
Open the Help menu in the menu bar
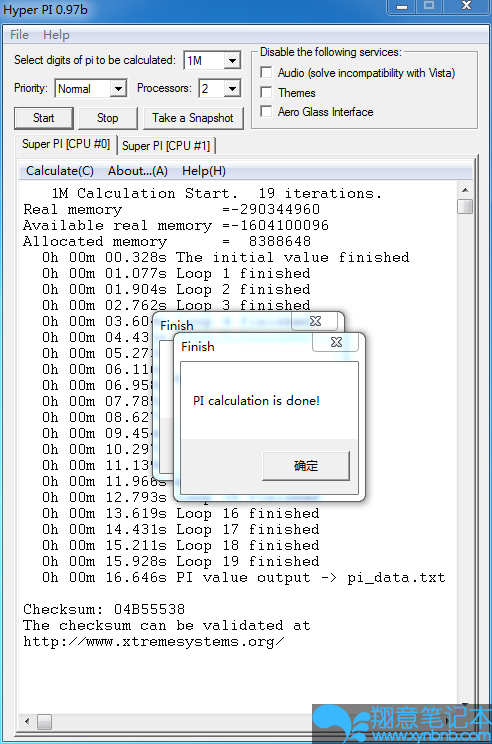[56, 35]
